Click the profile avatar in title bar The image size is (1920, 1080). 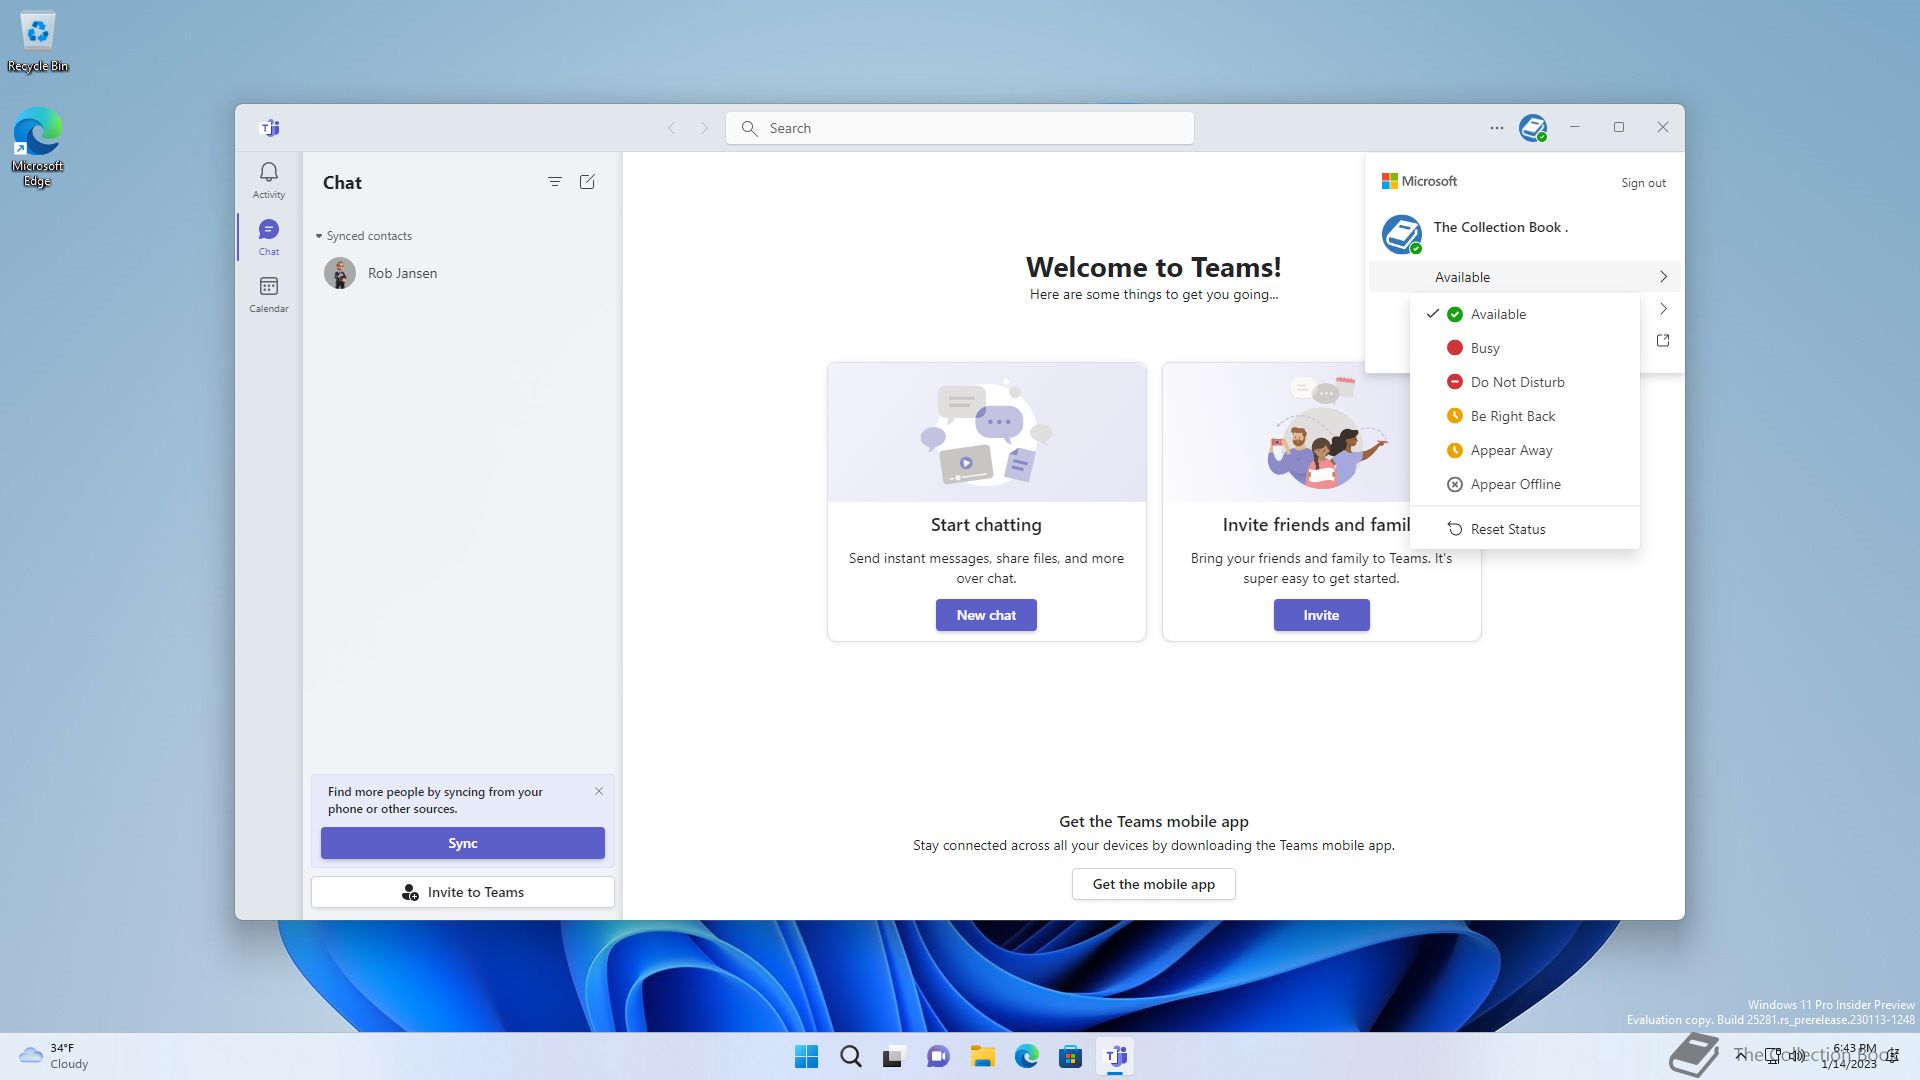click(x=1533, y=128)
